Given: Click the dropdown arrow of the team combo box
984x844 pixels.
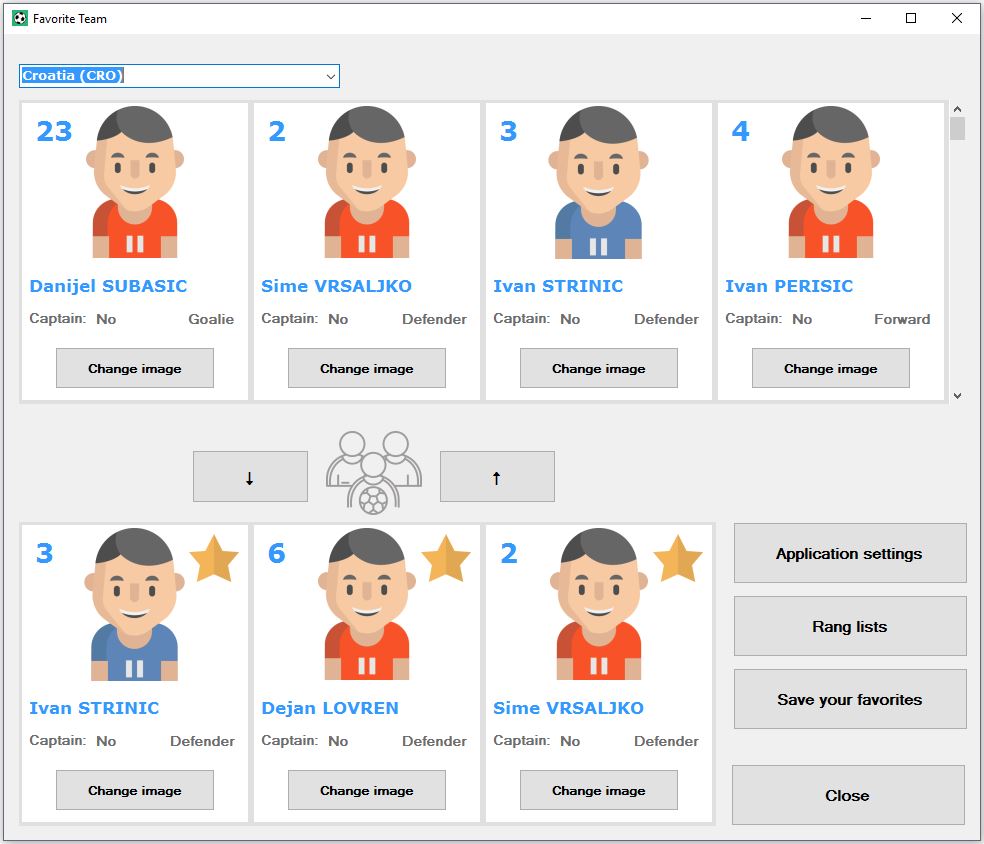Looking at the screenshot, I should [330, 77].
